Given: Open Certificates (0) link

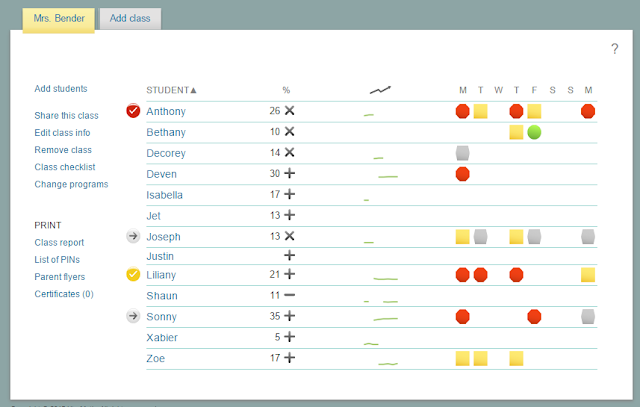Looking at the screenshot, I should 64,294.
